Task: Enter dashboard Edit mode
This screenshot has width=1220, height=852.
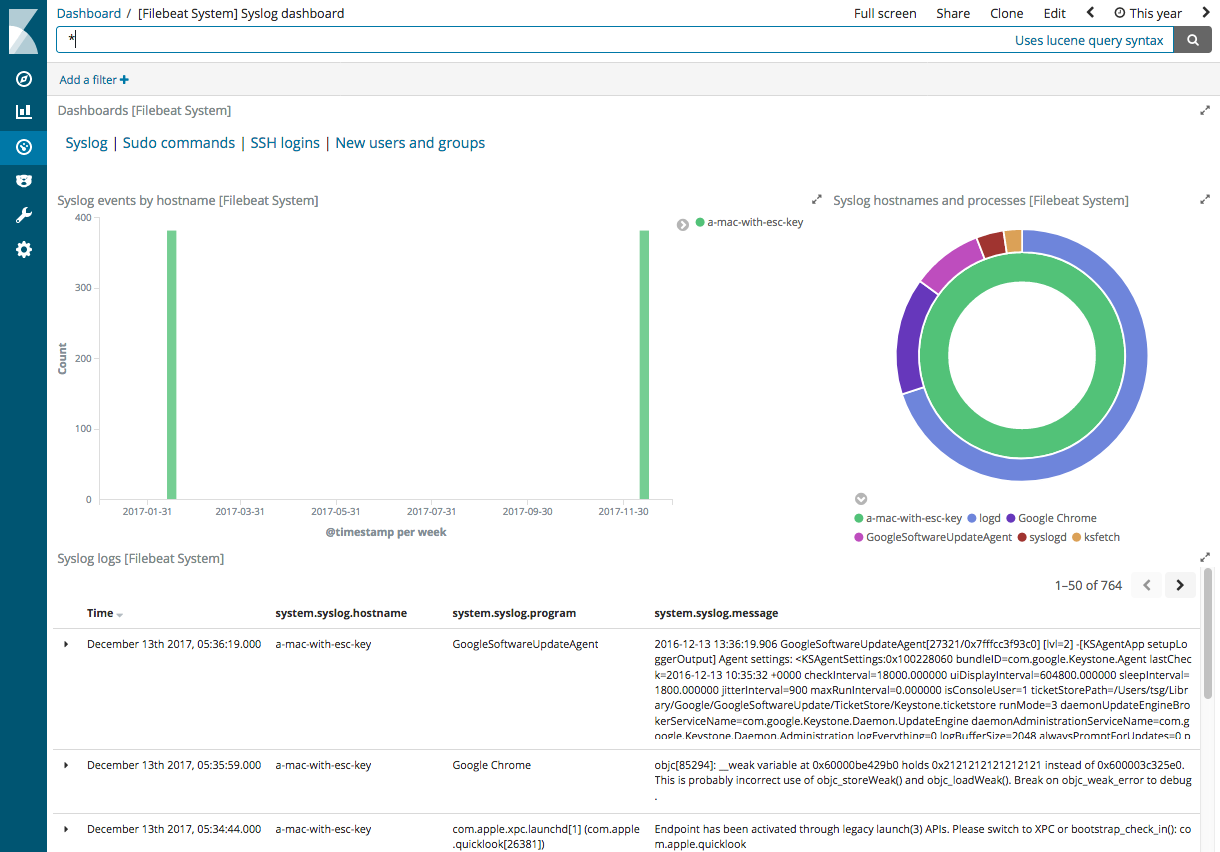Action: (x=1054, y=13)
